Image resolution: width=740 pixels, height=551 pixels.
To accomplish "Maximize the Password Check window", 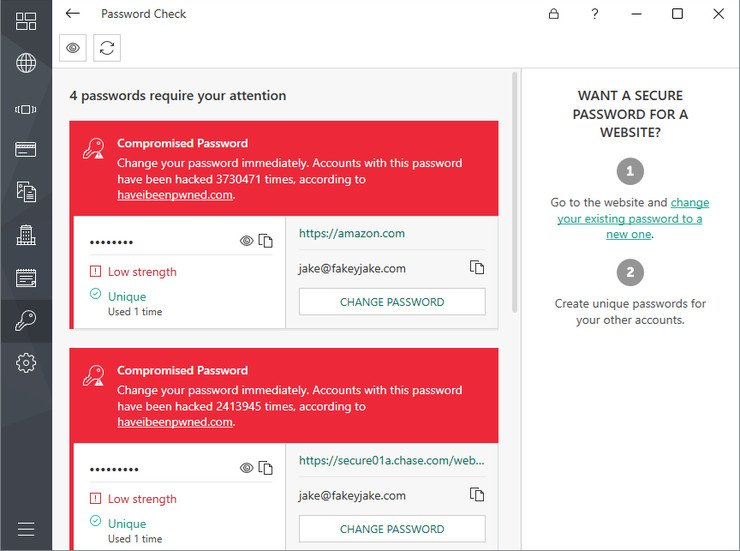I will [677, 14].
